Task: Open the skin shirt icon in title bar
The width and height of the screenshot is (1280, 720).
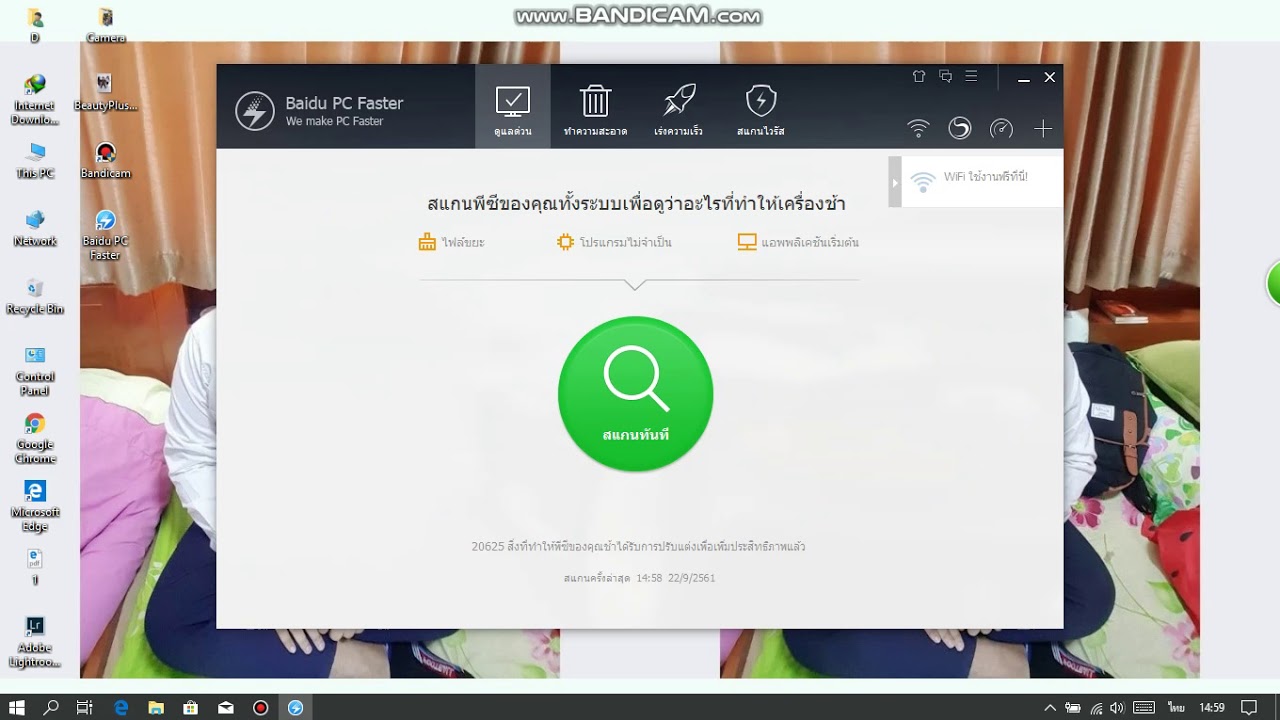Action: 919,76
